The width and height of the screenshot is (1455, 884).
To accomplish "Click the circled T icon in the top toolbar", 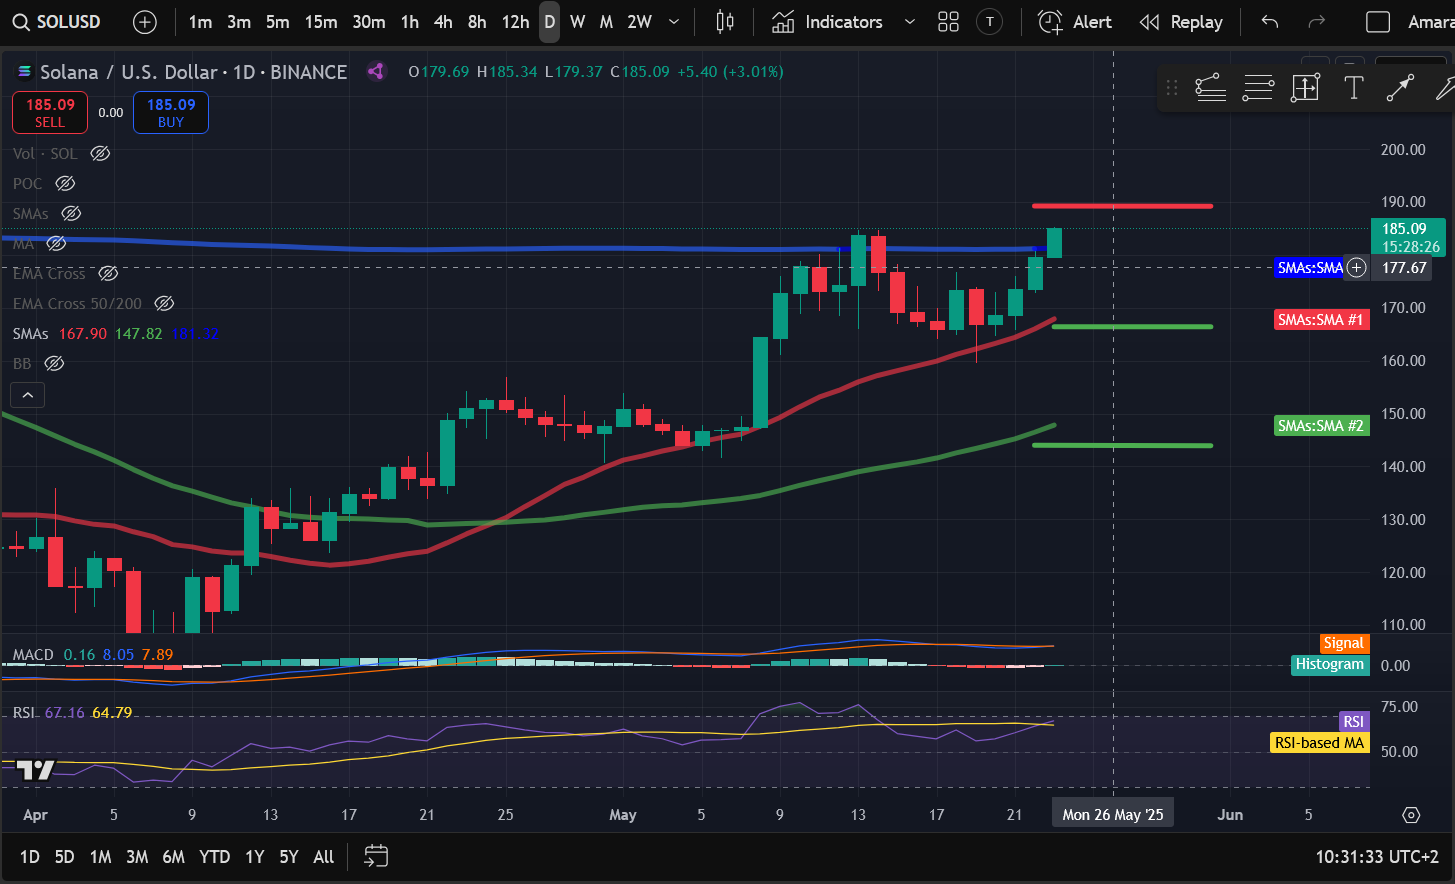I will pos(989,22).
